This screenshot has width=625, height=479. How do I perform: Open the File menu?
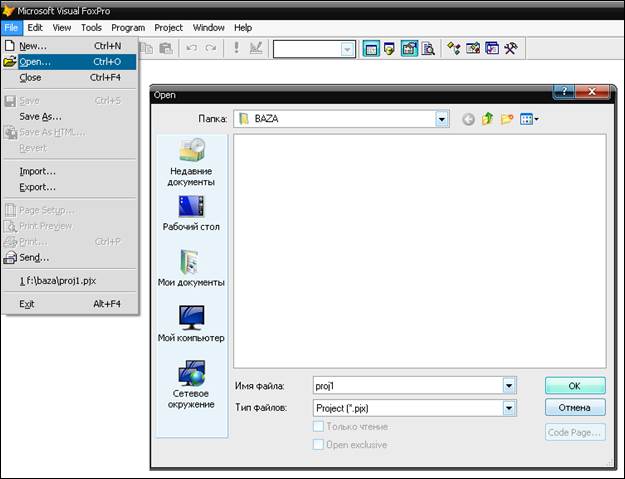click(11, 27)
